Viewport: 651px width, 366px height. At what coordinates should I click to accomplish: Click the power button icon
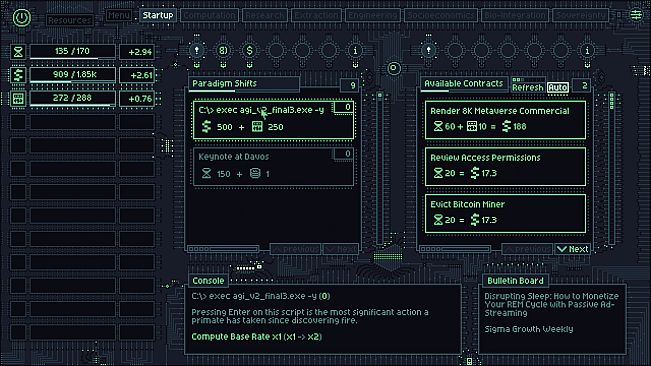(x=22, y=18)
